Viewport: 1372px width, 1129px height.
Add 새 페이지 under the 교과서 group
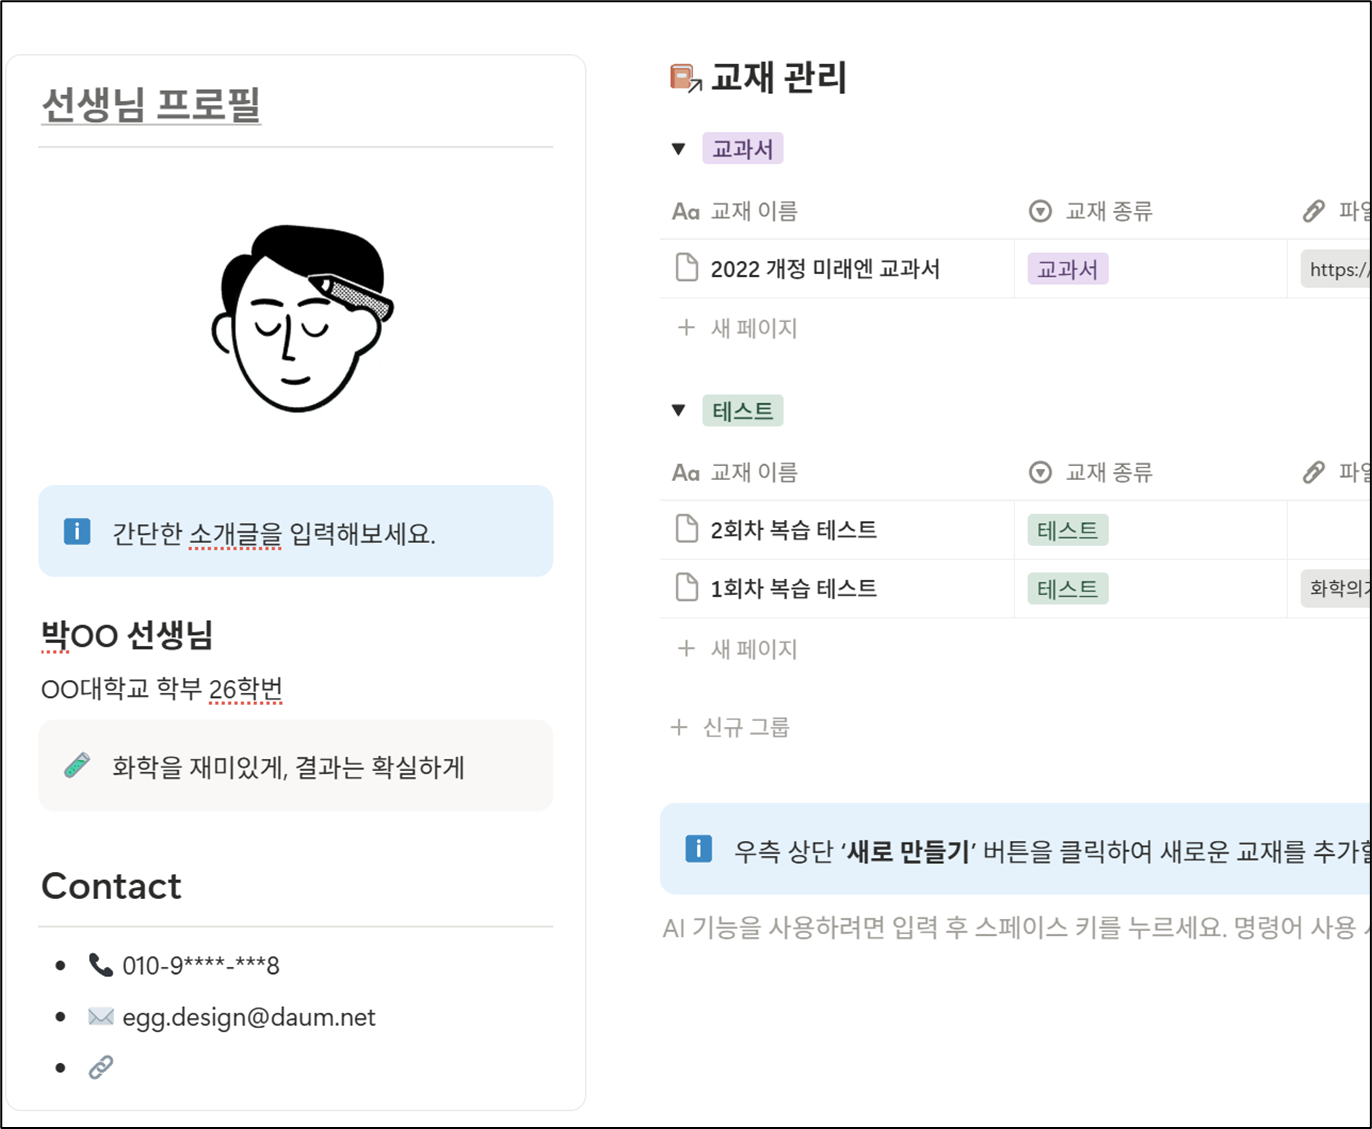click(738, 328)
